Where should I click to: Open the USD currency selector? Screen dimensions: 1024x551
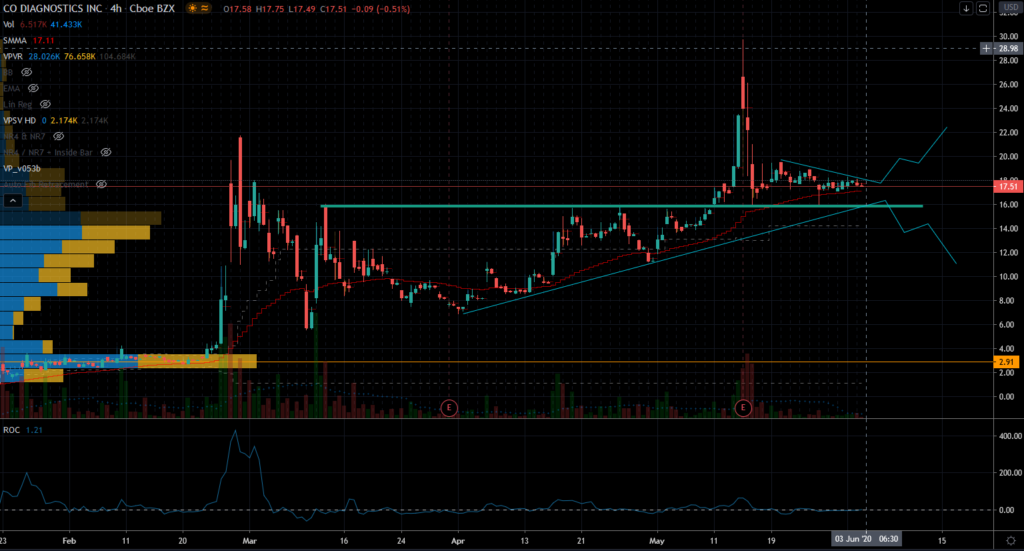1010,7
